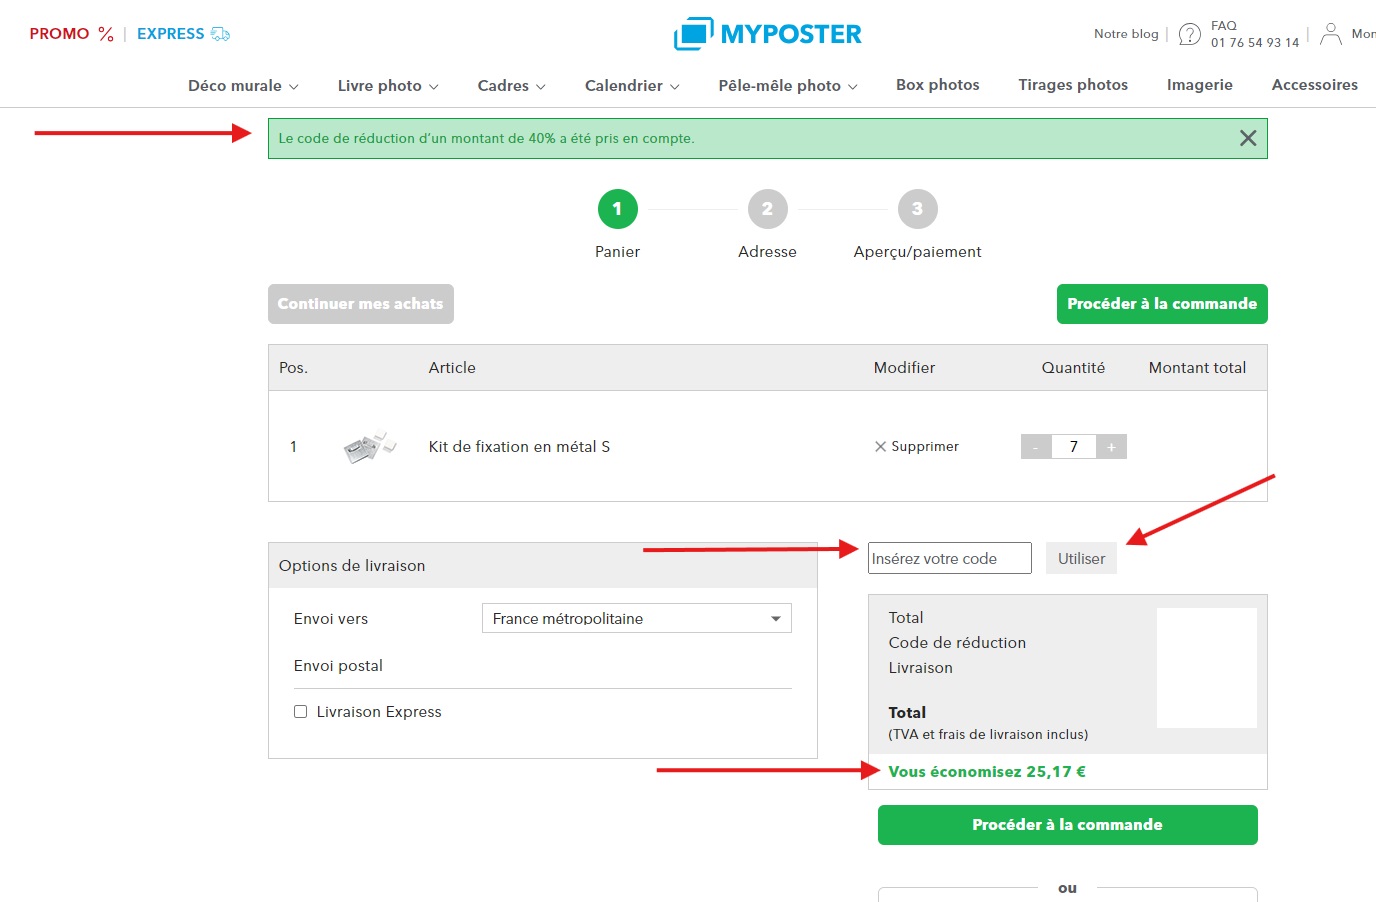Click the MYPOSTER logo
The width and height of the screenshot is (1376, 902).
(x=767, y=34)
